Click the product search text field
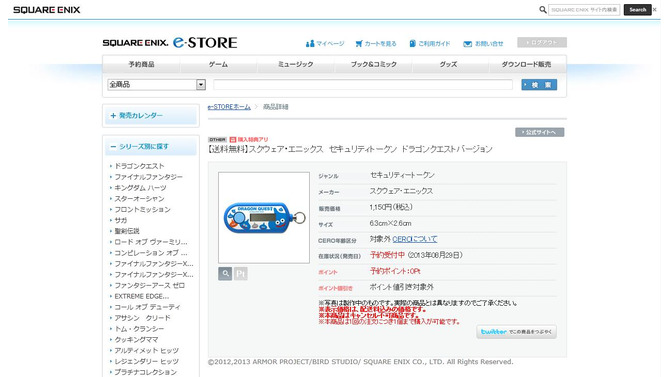Viewport: 670px width, 377px height. coord(363,85)
